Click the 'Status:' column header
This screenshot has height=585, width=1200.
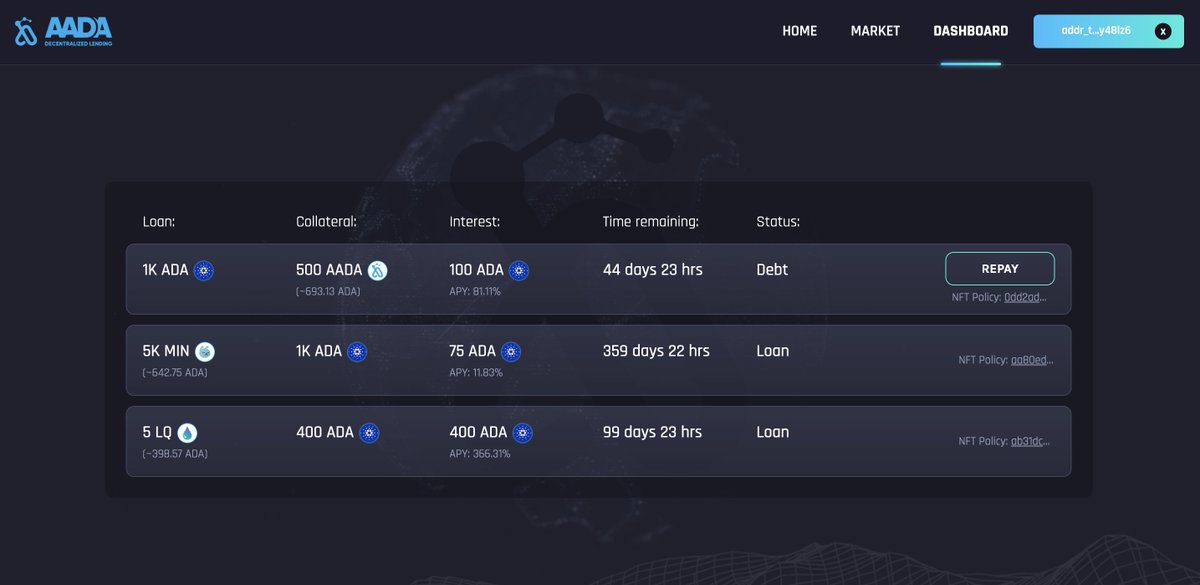(778, 221)
